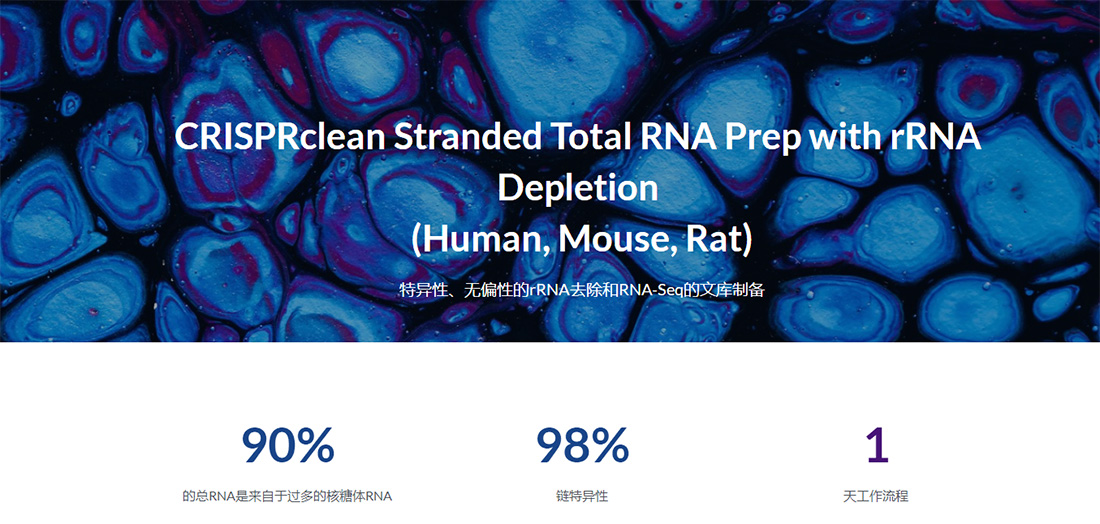Click the word Depletion in the heading
This screenshot has height=524, width=1100.
click(578, 188)
